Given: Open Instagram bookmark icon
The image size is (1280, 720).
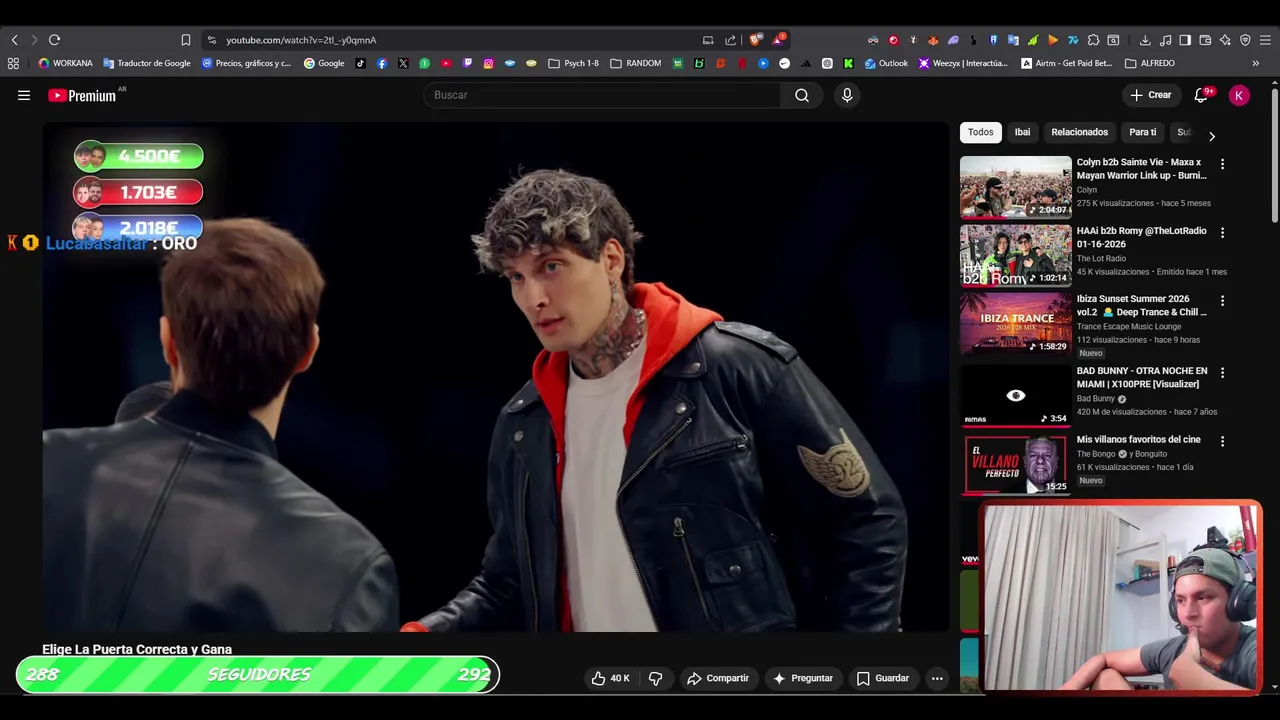Looking at the screenshot, I should [488, 63].
